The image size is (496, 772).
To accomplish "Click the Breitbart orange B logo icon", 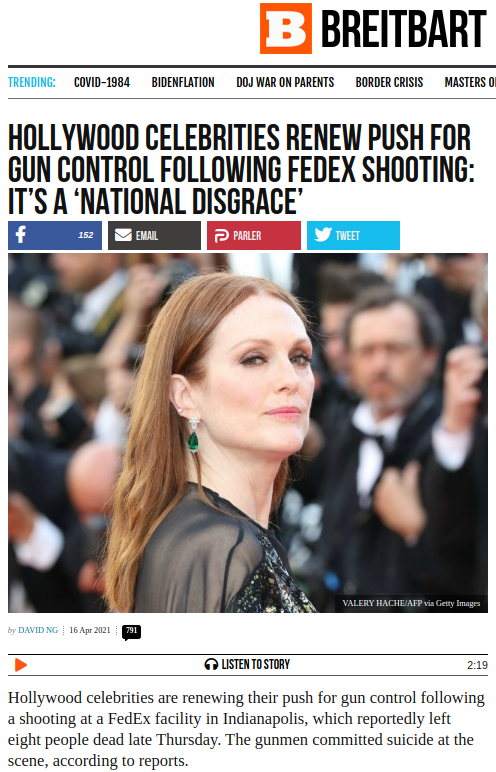I will click(286, 29).
